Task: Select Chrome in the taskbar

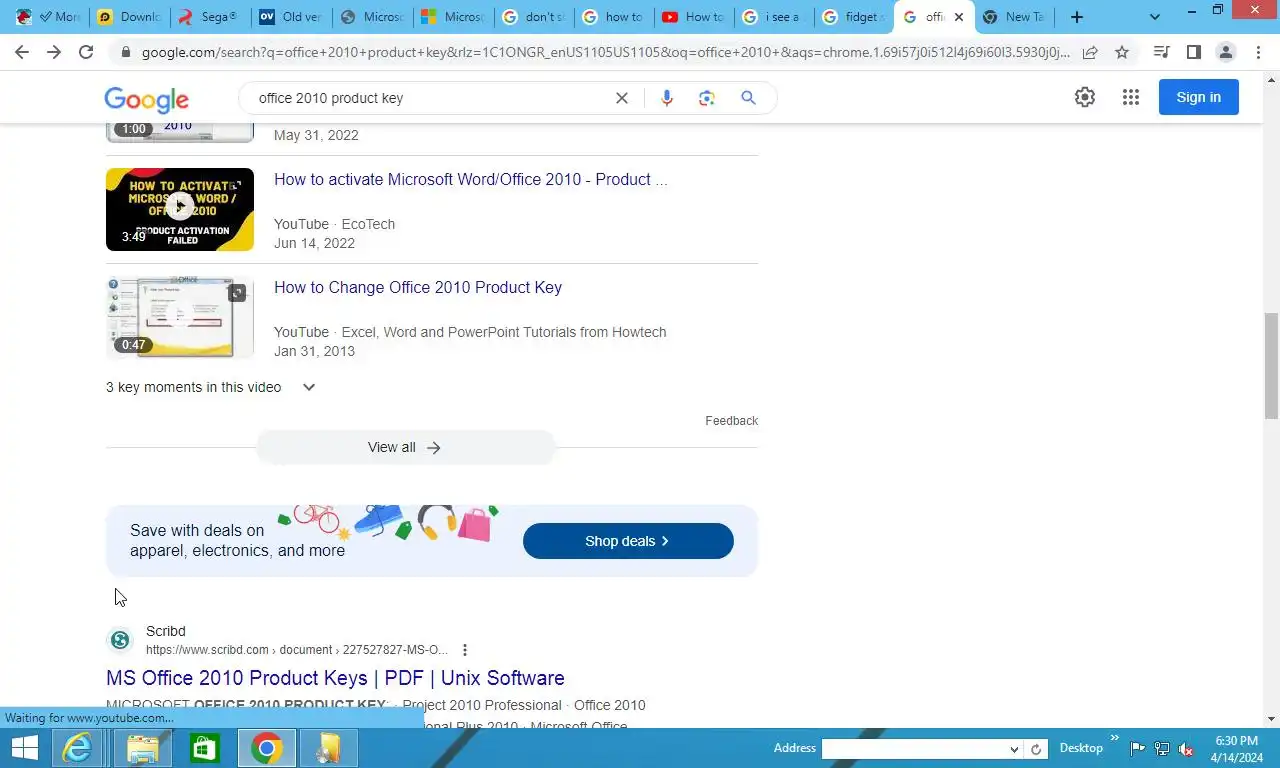Action: click(267, 748)
